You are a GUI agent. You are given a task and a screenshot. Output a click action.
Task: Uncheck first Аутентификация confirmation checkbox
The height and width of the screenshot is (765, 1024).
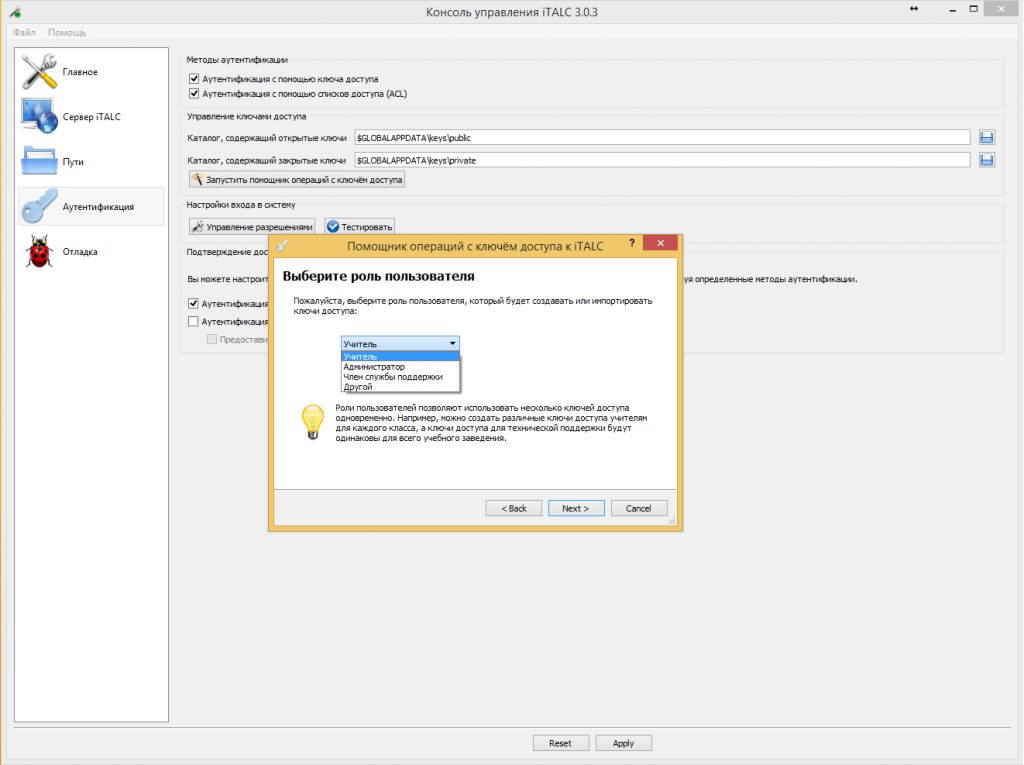(x=193, y=303)
